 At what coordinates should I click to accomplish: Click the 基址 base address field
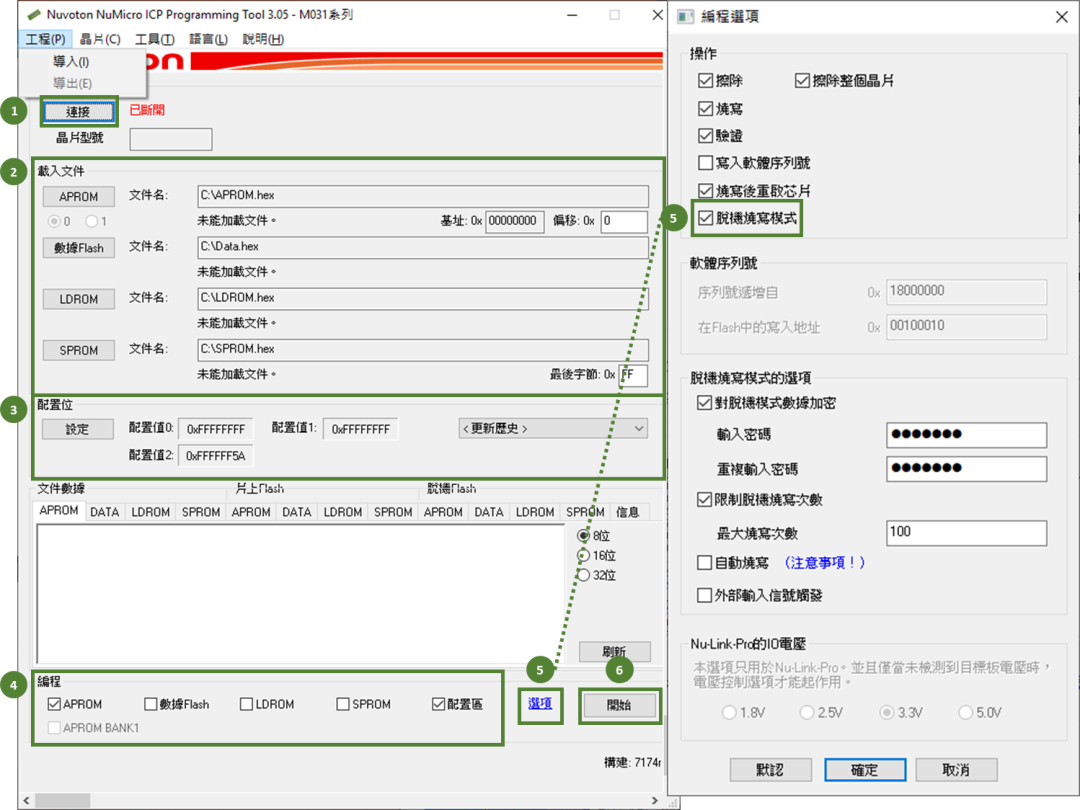515,221
